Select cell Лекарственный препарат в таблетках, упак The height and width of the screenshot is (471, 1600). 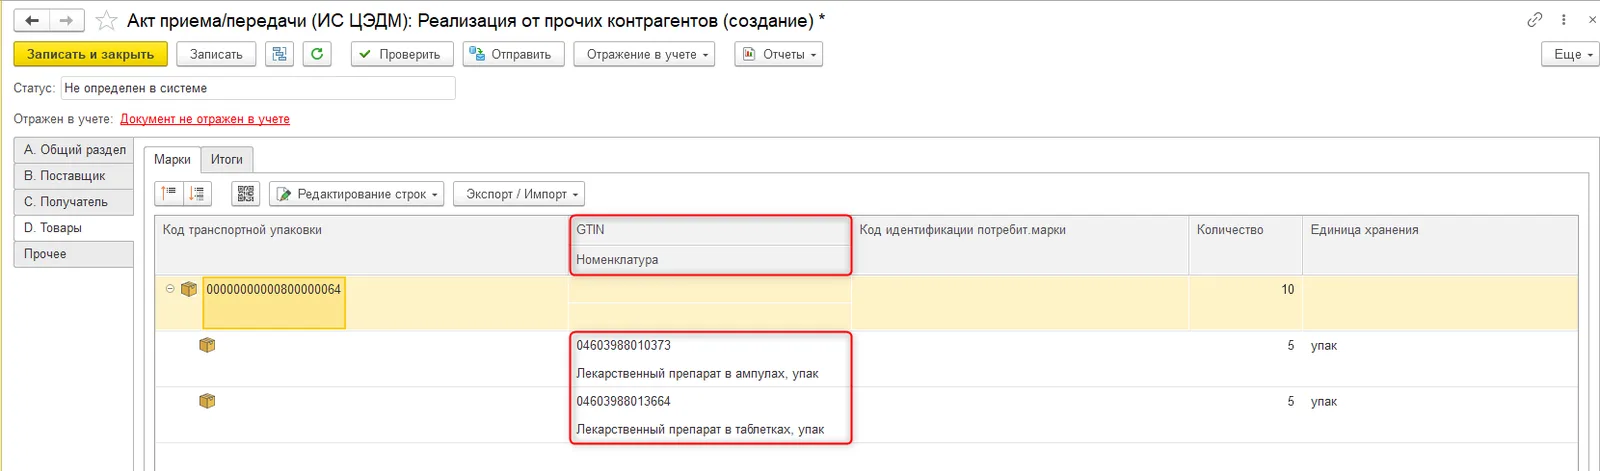tap(710, 429)
